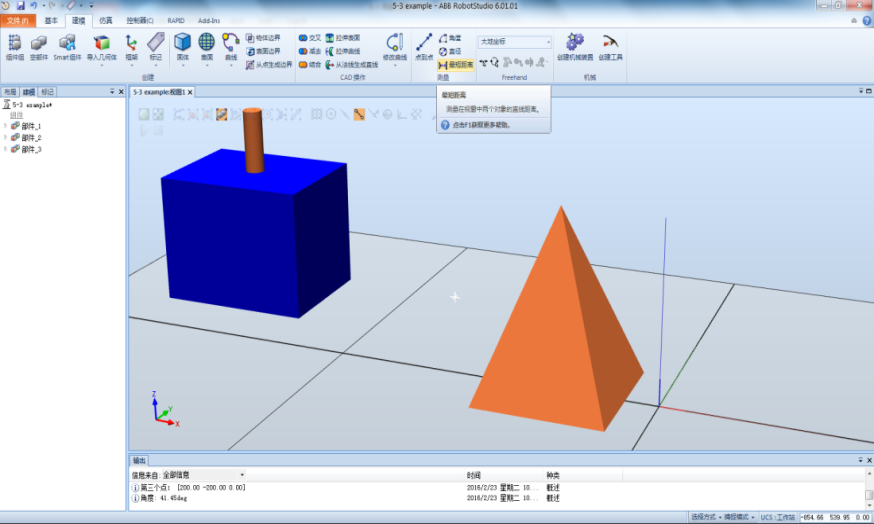Open the left panel options dropdown arrow
Image resolution: width=874 pixels, height=524 pixels.
(x=112, y=91)
